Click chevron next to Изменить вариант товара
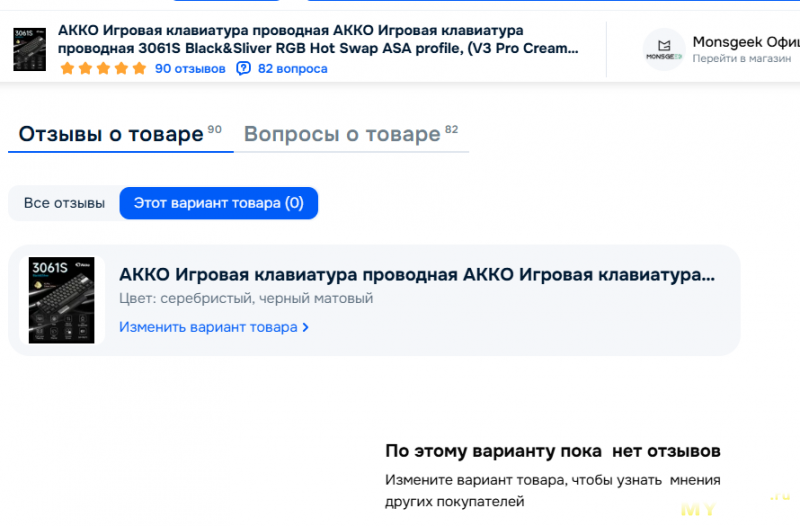 (306, 328)
